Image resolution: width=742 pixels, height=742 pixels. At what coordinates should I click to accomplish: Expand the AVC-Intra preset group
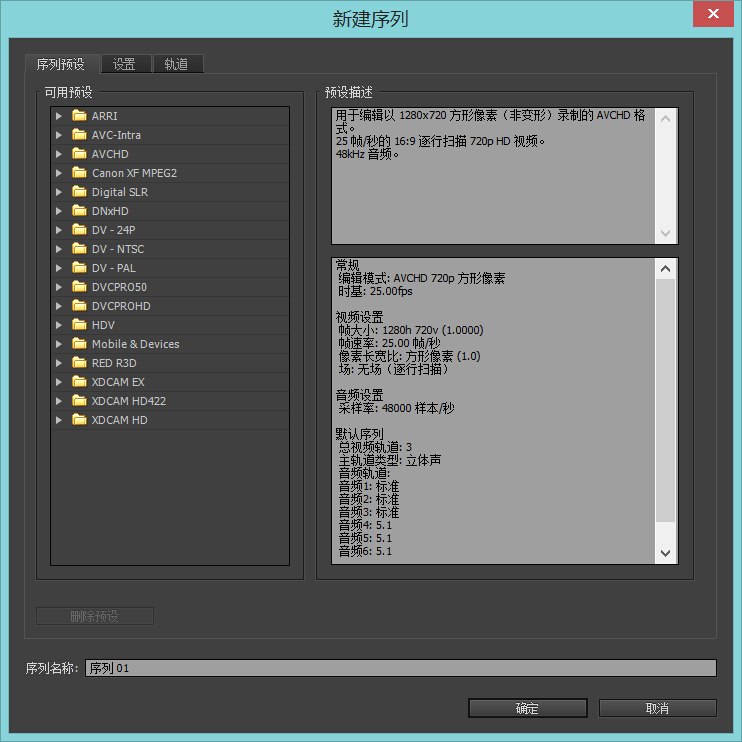point(59,135)
